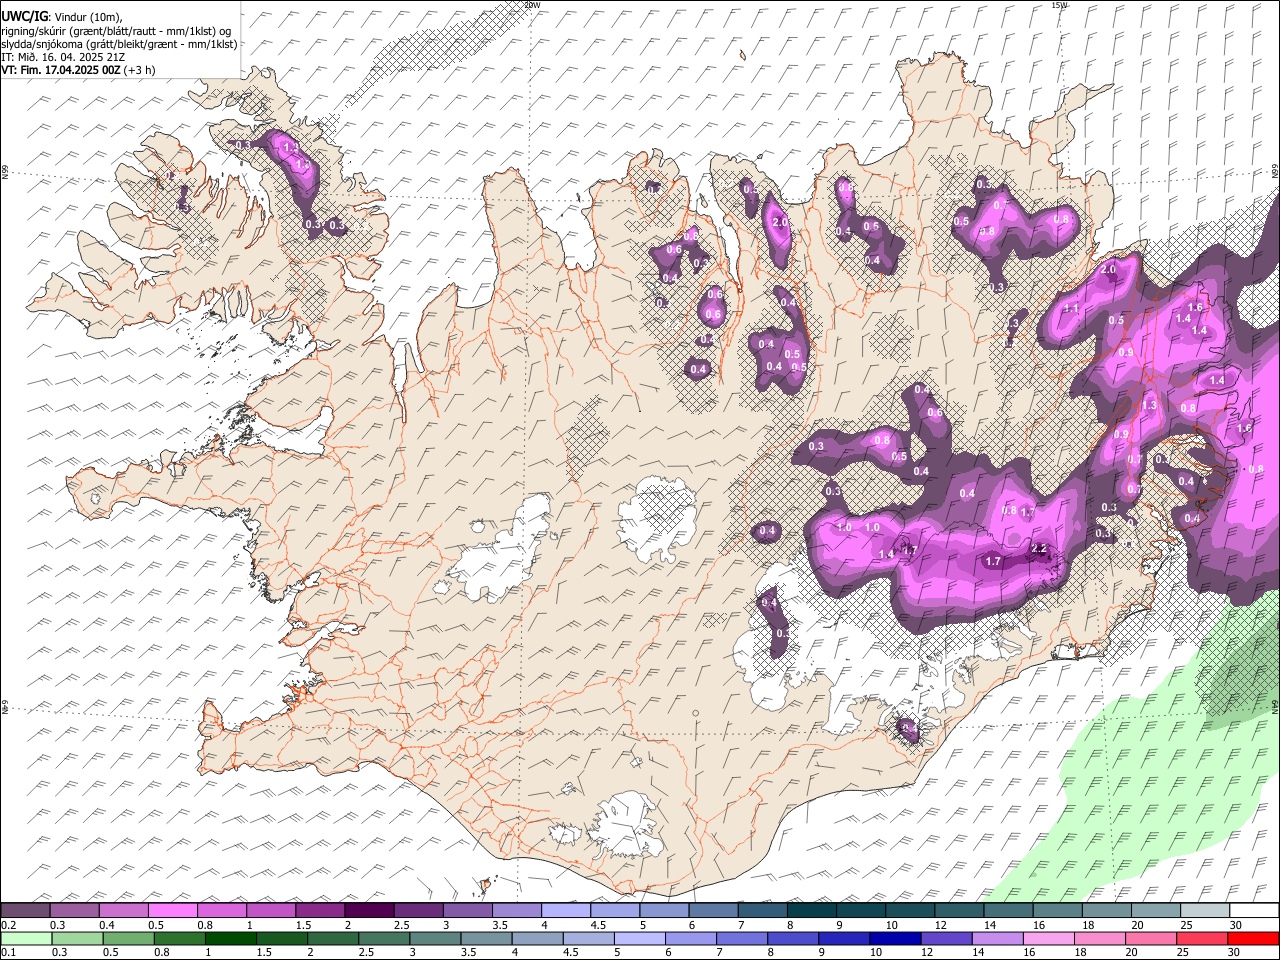Select the white 30 swatch in snow legend
Screen dimensions: 1280x960
[1254, 911]
